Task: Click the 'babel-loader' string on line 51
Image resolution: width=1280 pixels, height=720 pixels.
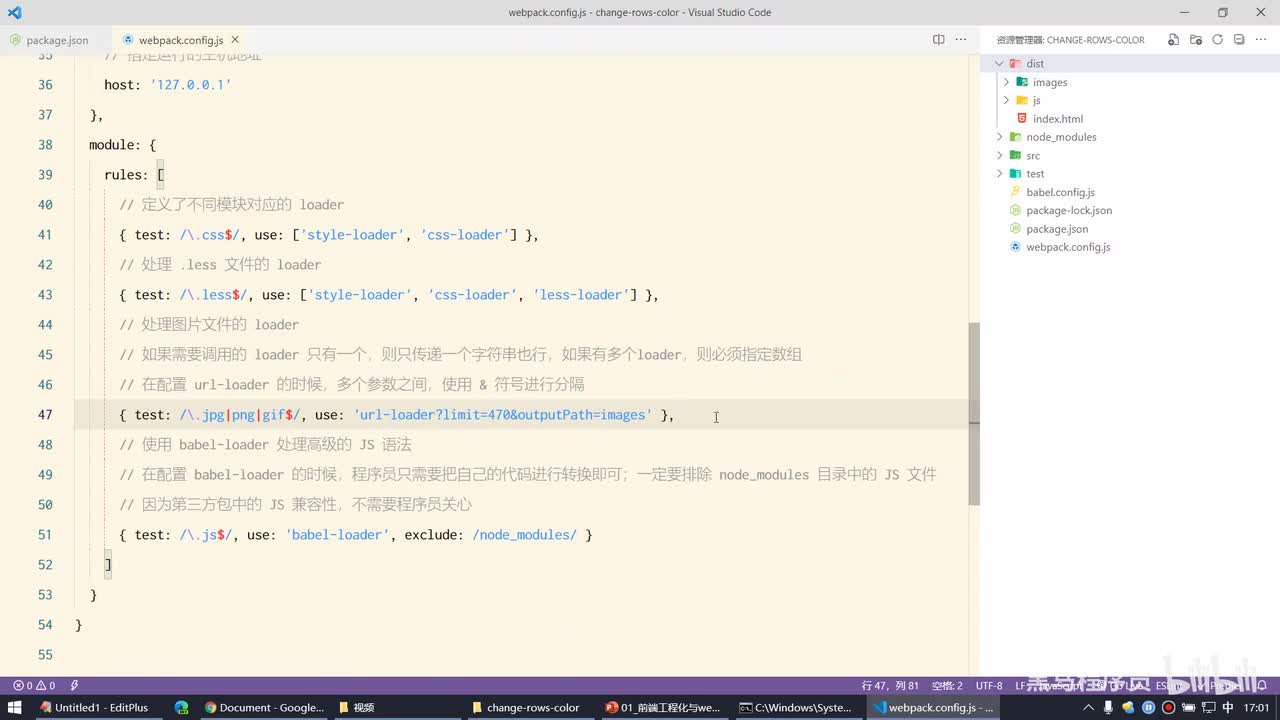Action: click(337, 535)
